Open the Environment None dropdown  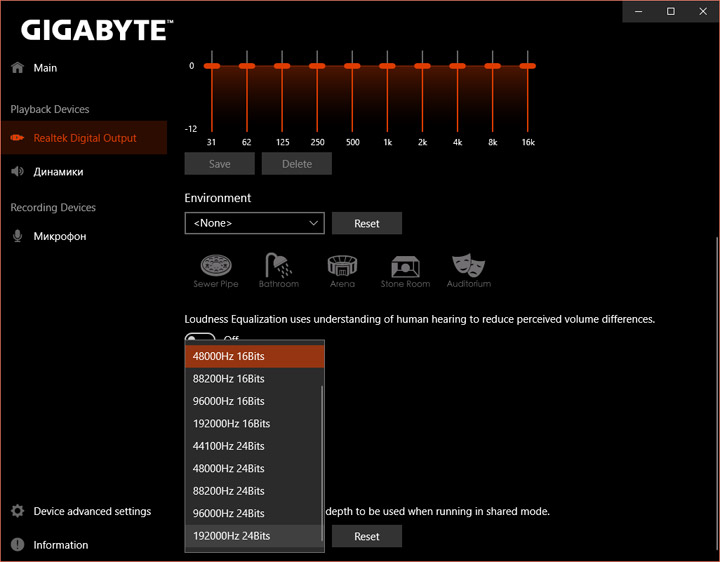click(x=254, y=223)
